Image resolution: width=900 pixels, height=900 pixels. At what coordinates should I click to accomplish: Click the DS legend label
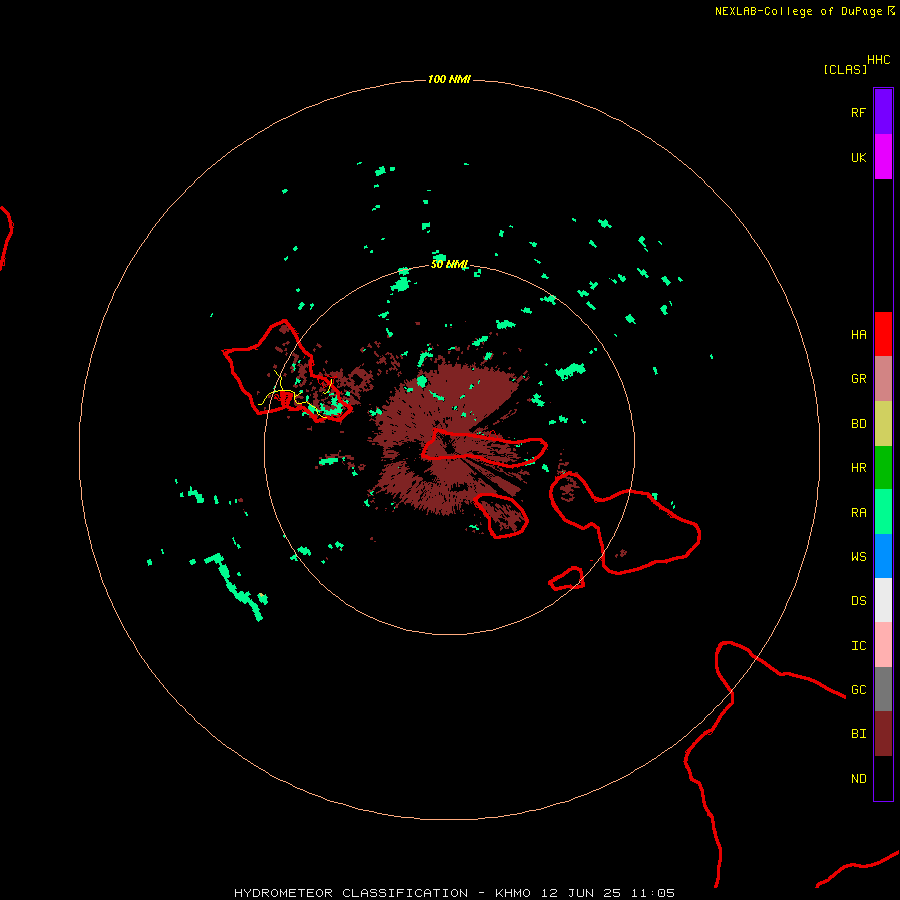pyautogui.click(x=858, y=601)
